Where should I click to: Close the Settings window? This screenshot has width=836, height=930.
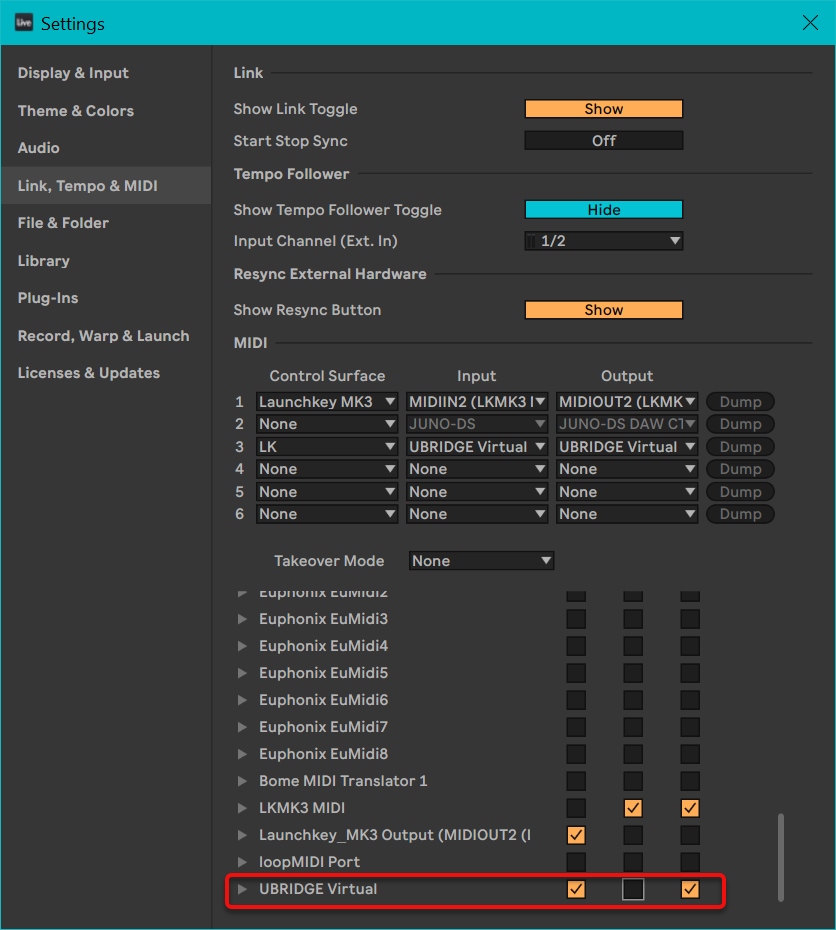tap(811, 22)
